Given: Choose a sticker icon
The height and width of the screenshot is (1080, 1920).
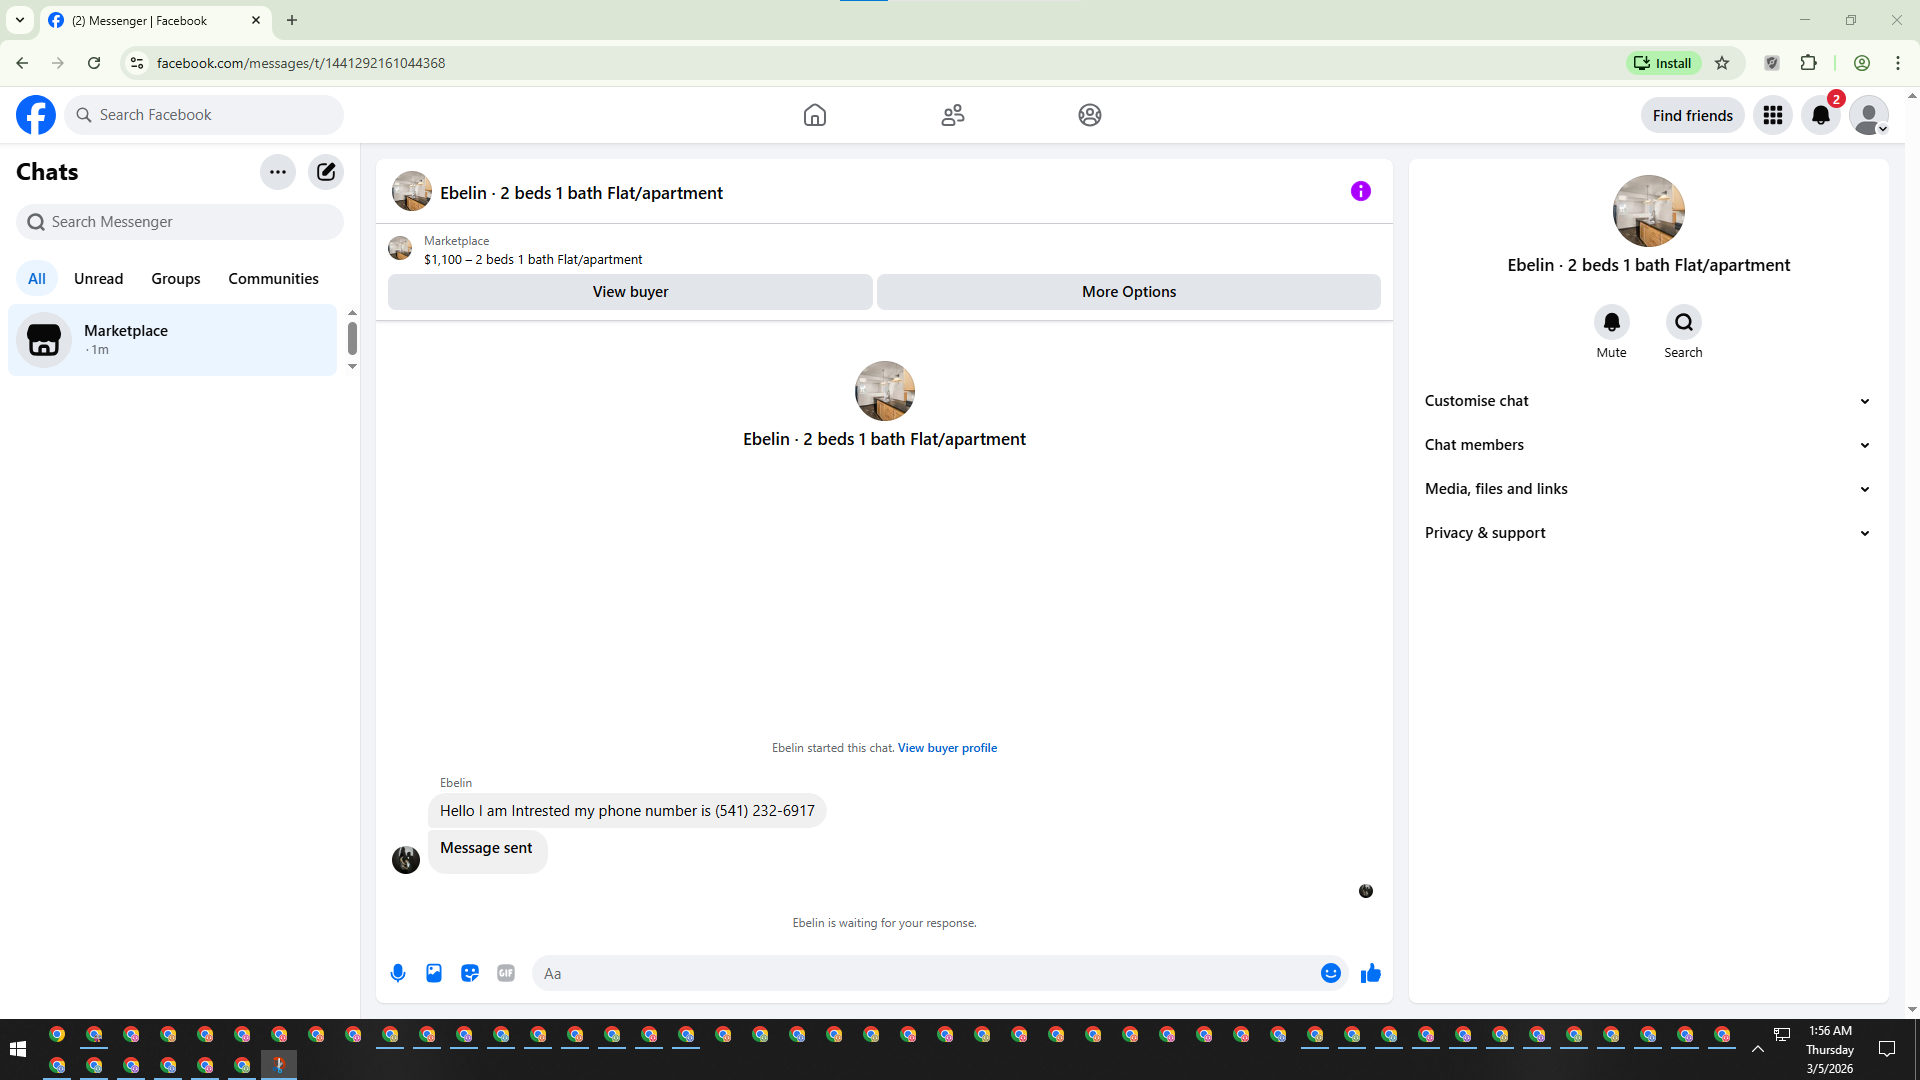Looking at the screenshot, I should [470, 973].
